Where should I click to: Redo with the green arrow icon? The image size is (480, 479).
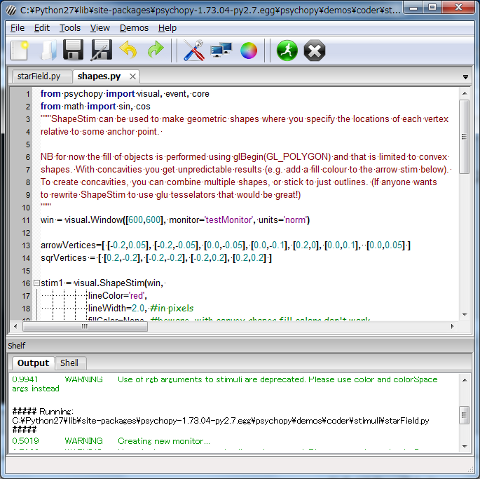point(156,50)
